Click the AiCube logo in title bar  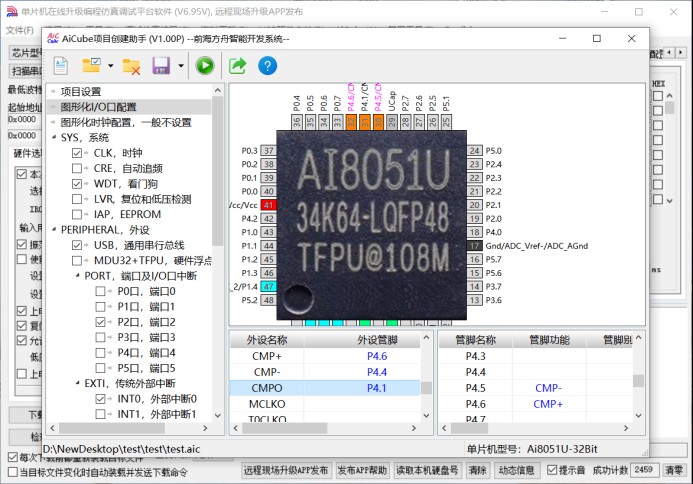[53, 38]
